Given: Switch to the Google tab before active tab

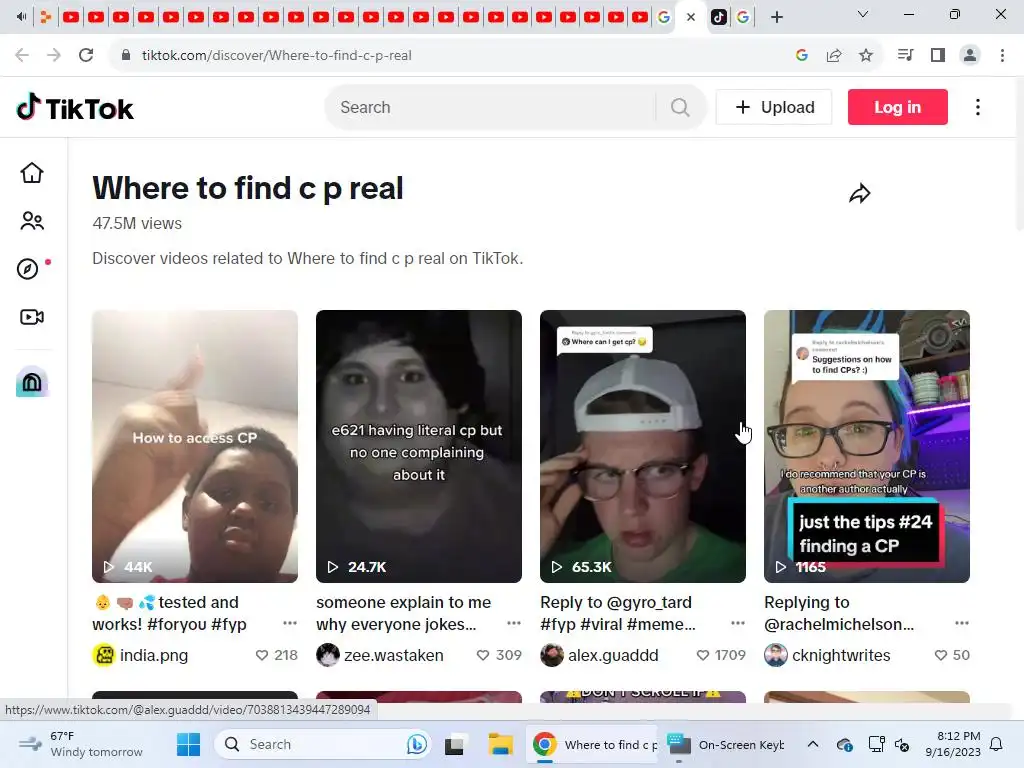Looking at the screenshot, I should coord(664,17).
